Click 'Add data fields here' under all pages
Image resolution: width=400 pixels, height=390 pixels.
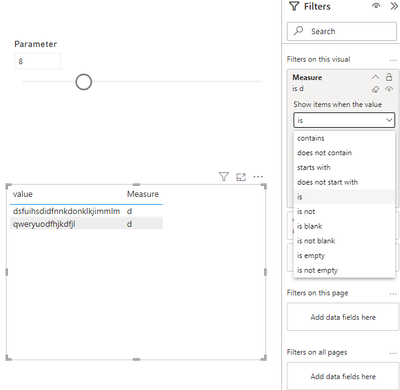pyautogui.click(x=343, y=376)
